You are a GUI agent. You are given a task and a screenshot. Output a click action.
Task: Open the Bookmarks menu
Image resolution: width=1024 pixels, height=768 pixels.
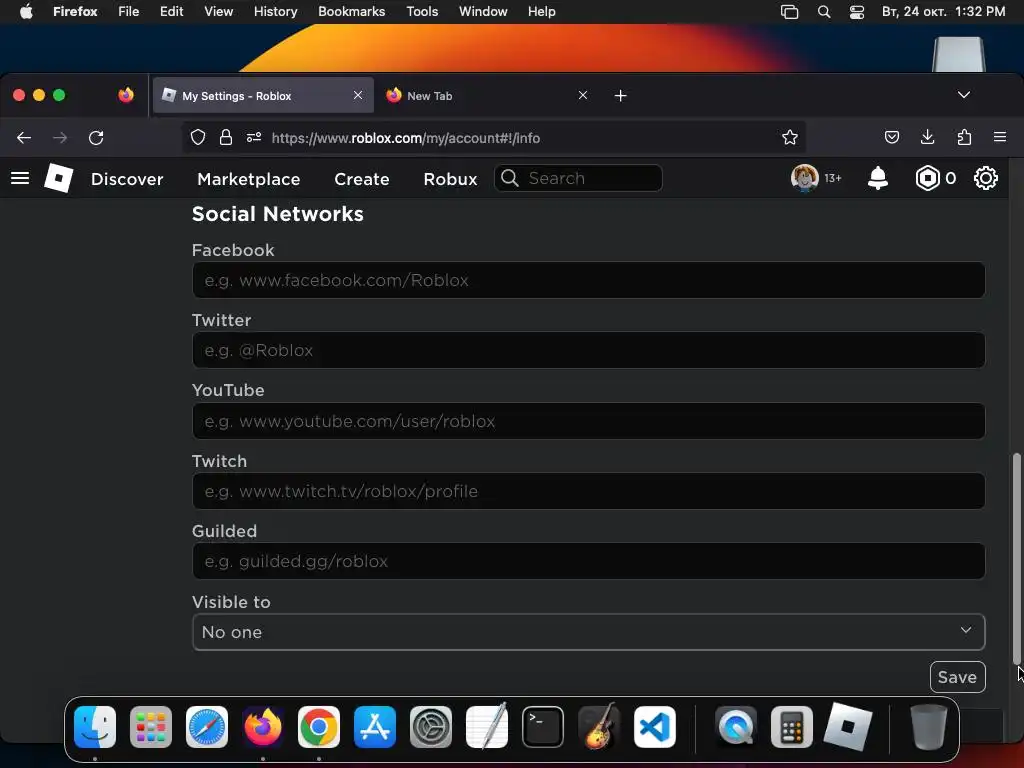[351, 12]
